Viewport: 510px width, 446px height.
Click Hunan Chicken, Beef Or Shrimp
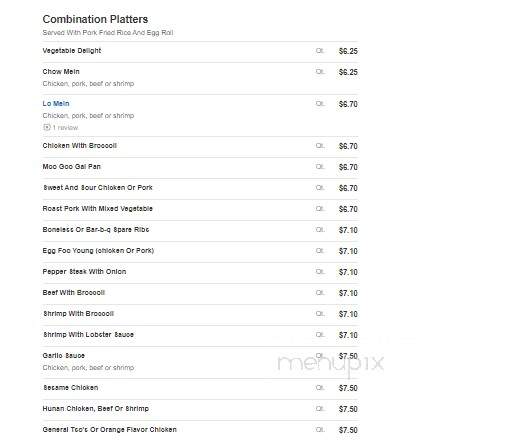point(95,409)
